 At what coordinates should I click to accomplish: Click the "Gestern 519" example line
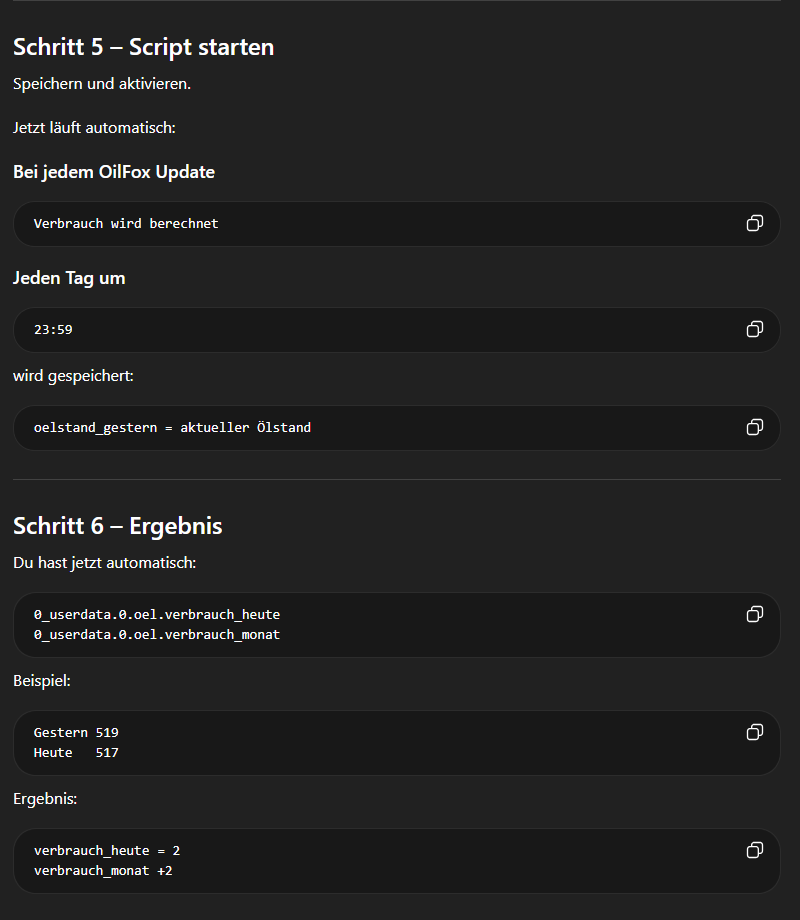tap(76, 732)
